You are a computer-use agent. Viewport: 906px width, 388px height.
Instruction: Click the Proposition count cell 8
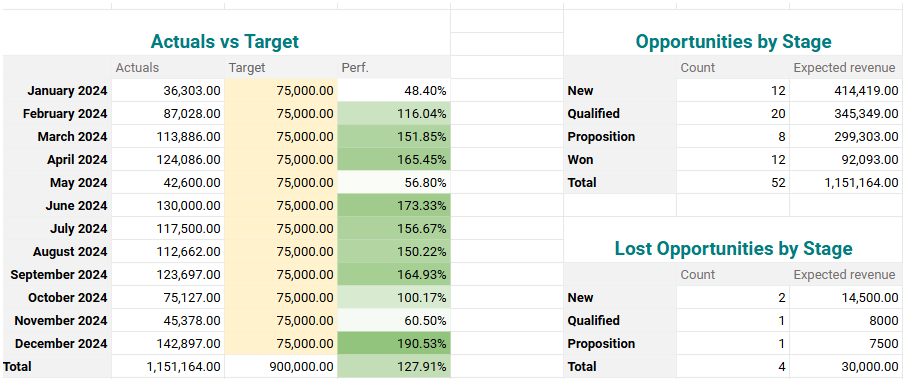pos(733,137)
